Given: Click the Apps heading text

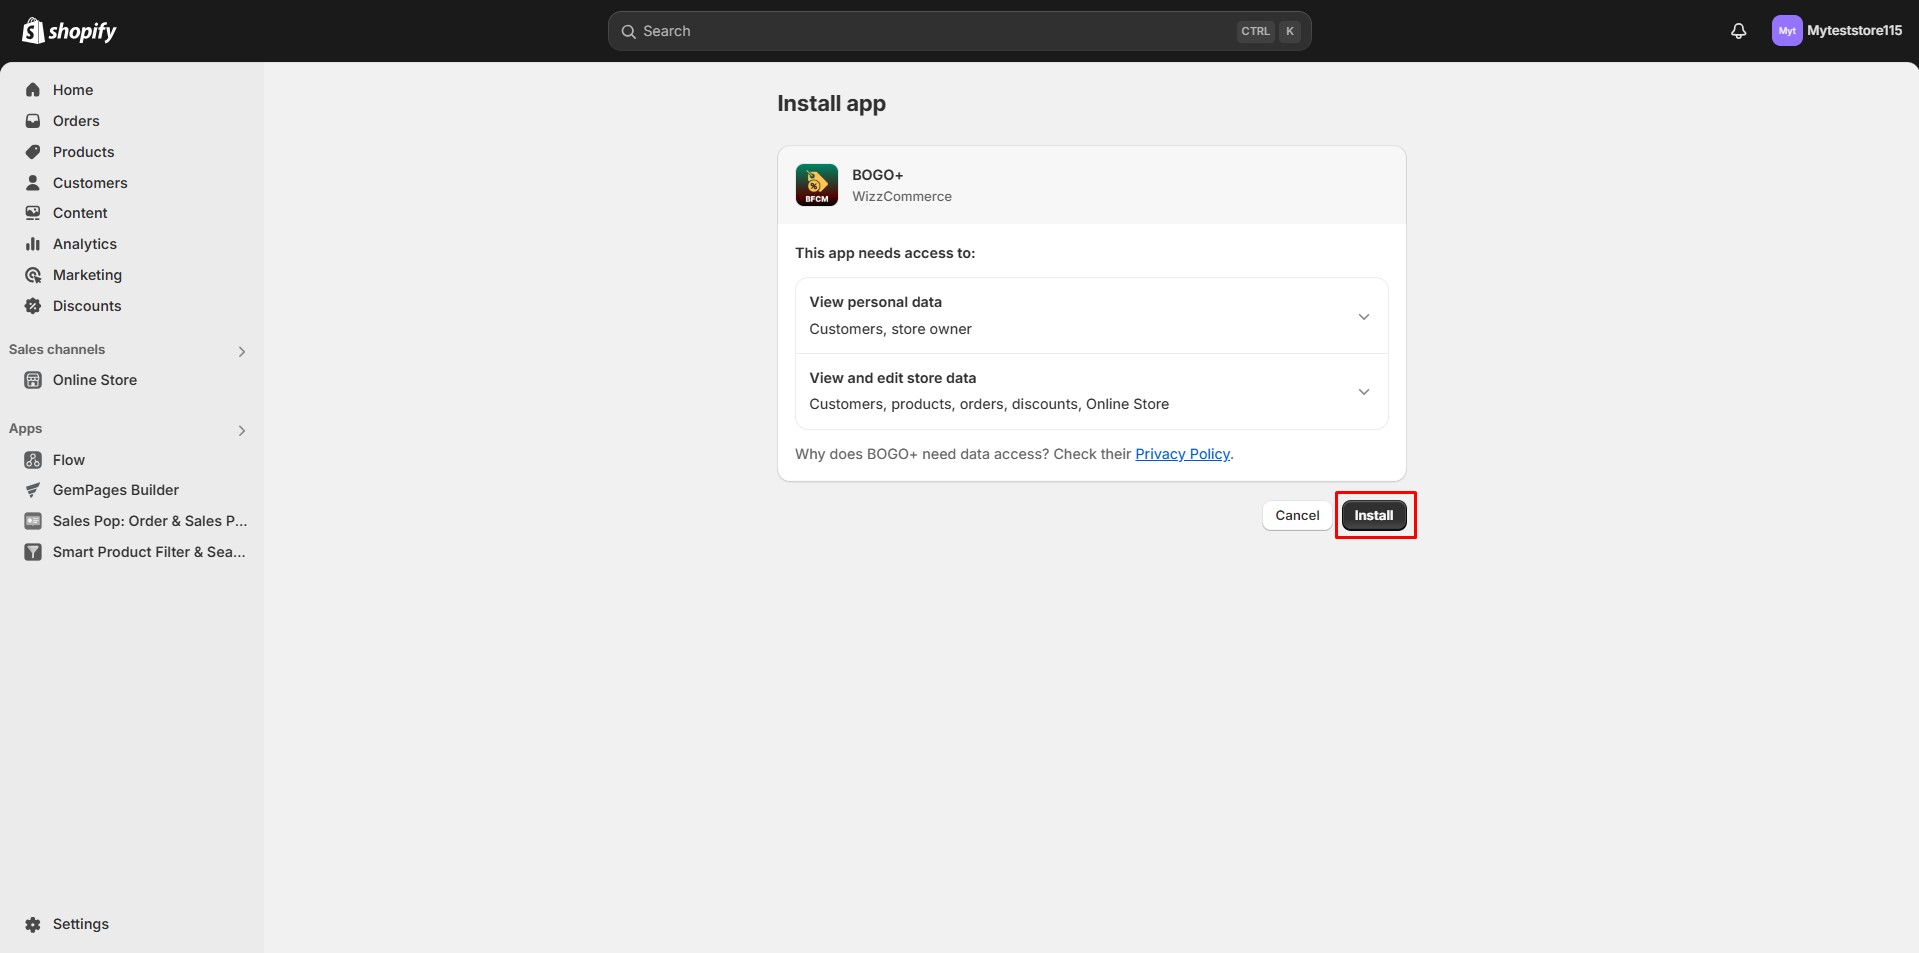Looking at the screenshot, I should [26, 429].
